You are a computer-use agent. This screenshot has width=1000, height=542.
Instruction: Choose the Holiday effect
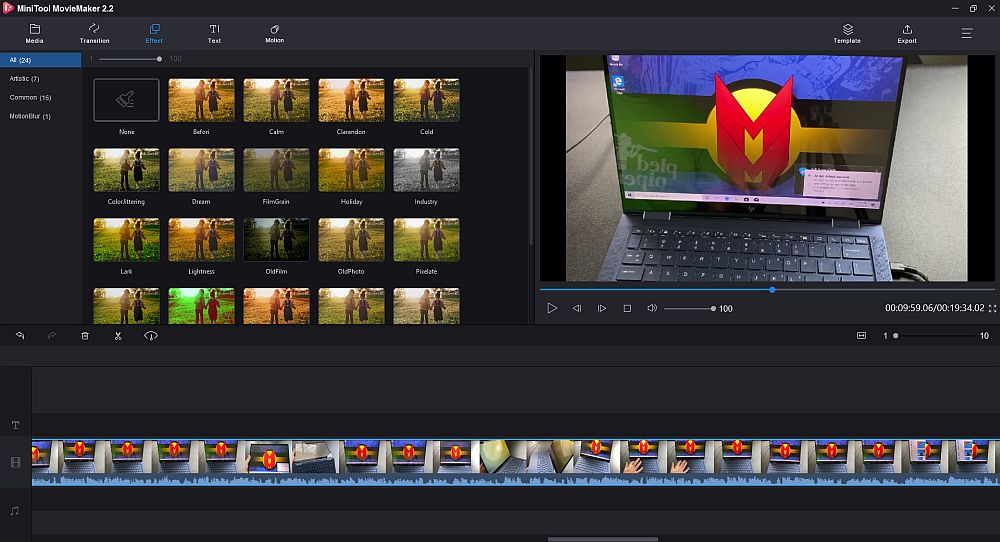[x=351, y=170]
